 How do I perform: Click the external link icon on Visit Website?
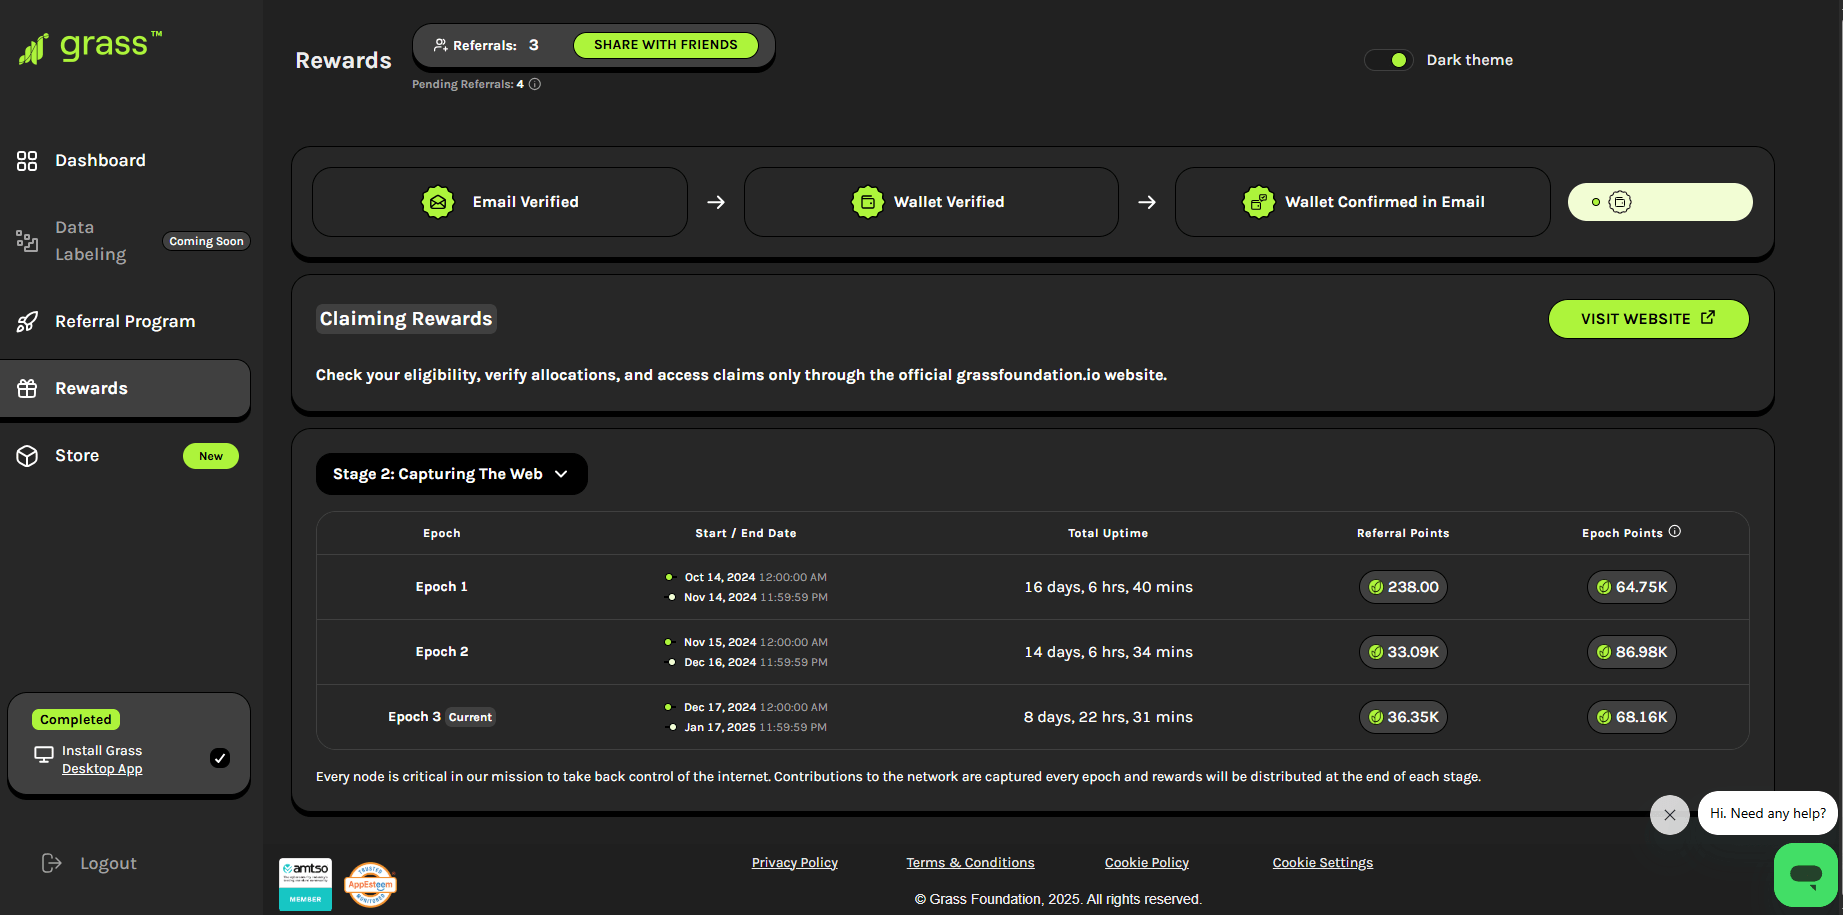[x=1708, y=318]
